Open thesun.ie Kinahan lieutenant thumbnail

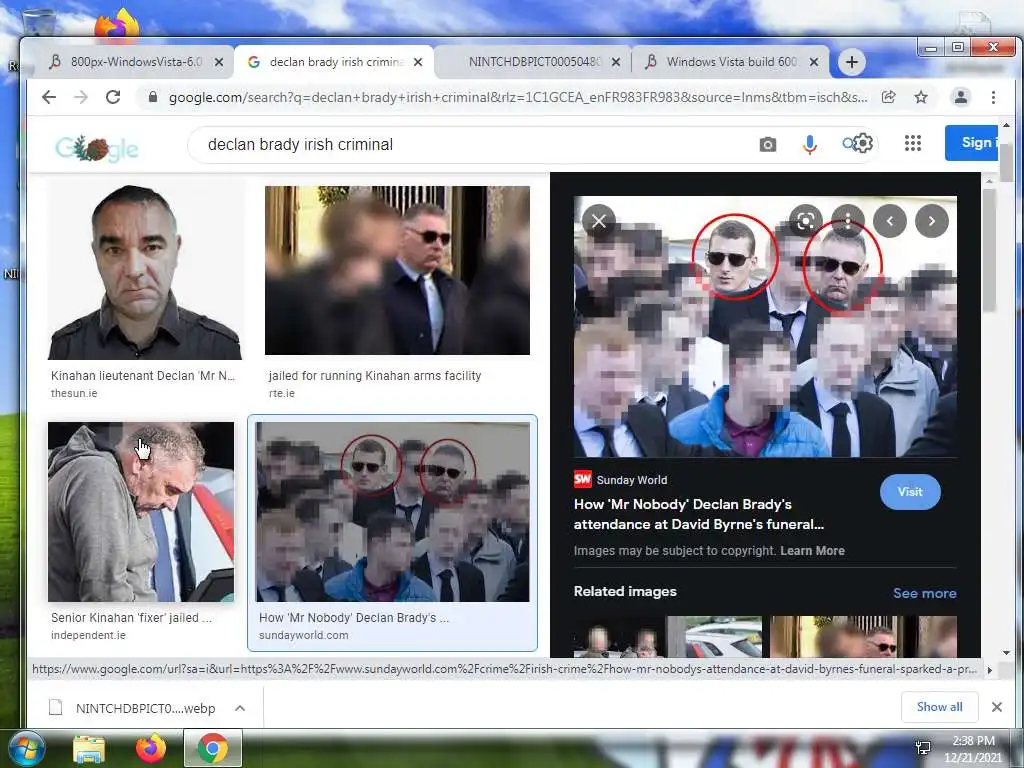(145, 272)
